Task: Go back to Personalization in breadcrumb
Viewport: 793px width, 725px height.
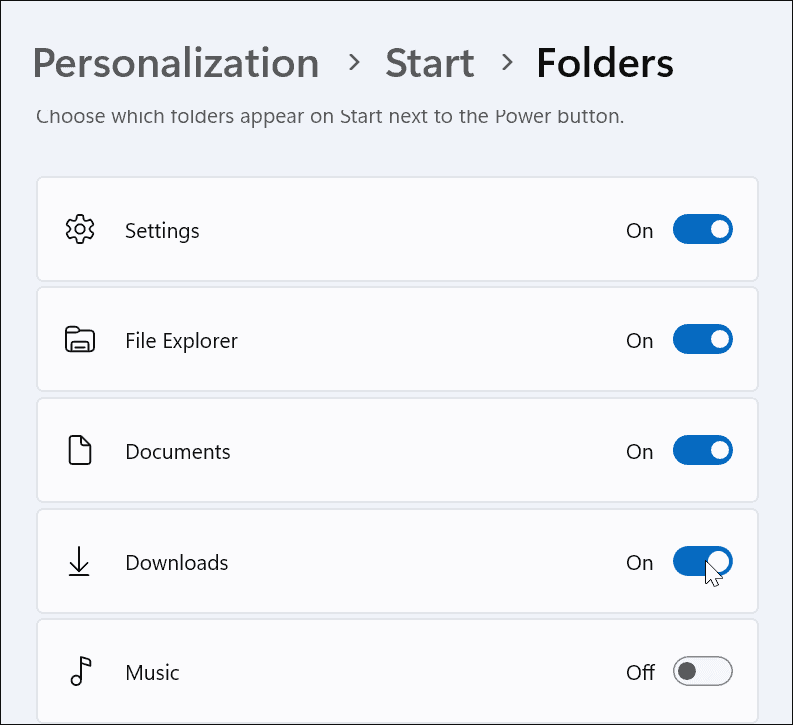Action: point(176,63)
